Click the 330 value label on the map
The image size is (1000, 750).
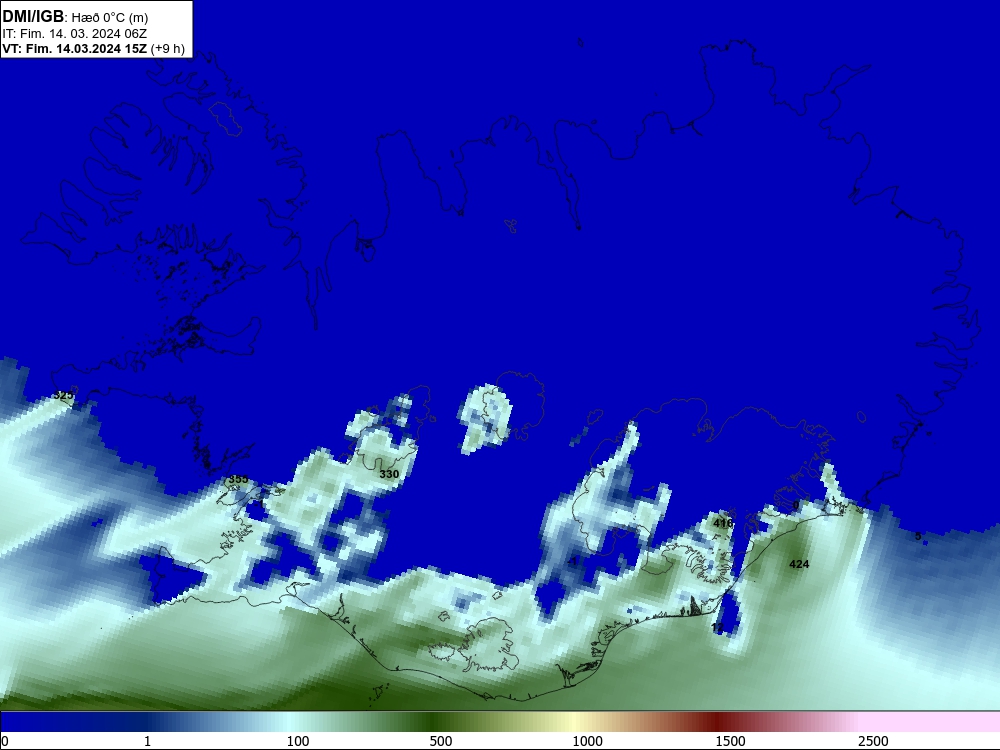(x=389, y=474)
